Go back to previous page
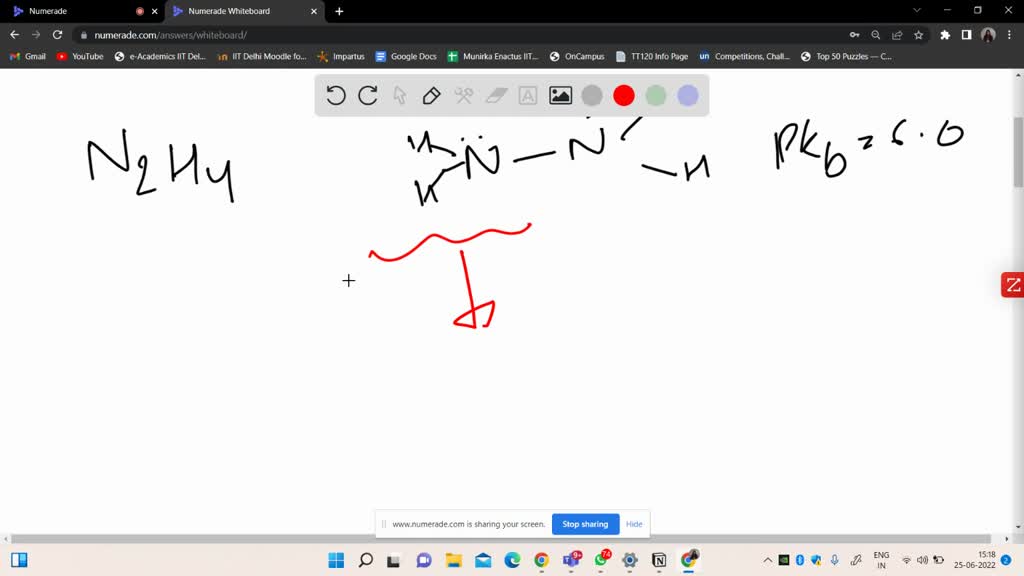This screenshot has width=1024, height=576. pos(14,35)
